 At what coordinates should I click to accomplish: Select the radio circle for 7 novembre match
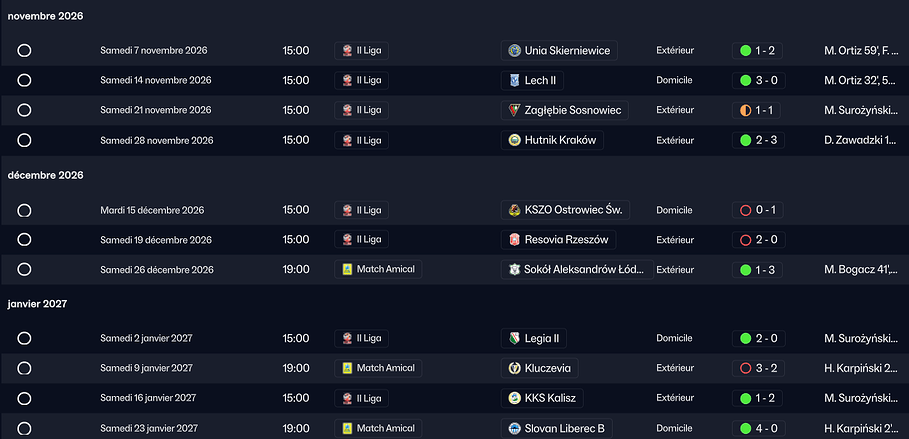[x=24, y=50]
